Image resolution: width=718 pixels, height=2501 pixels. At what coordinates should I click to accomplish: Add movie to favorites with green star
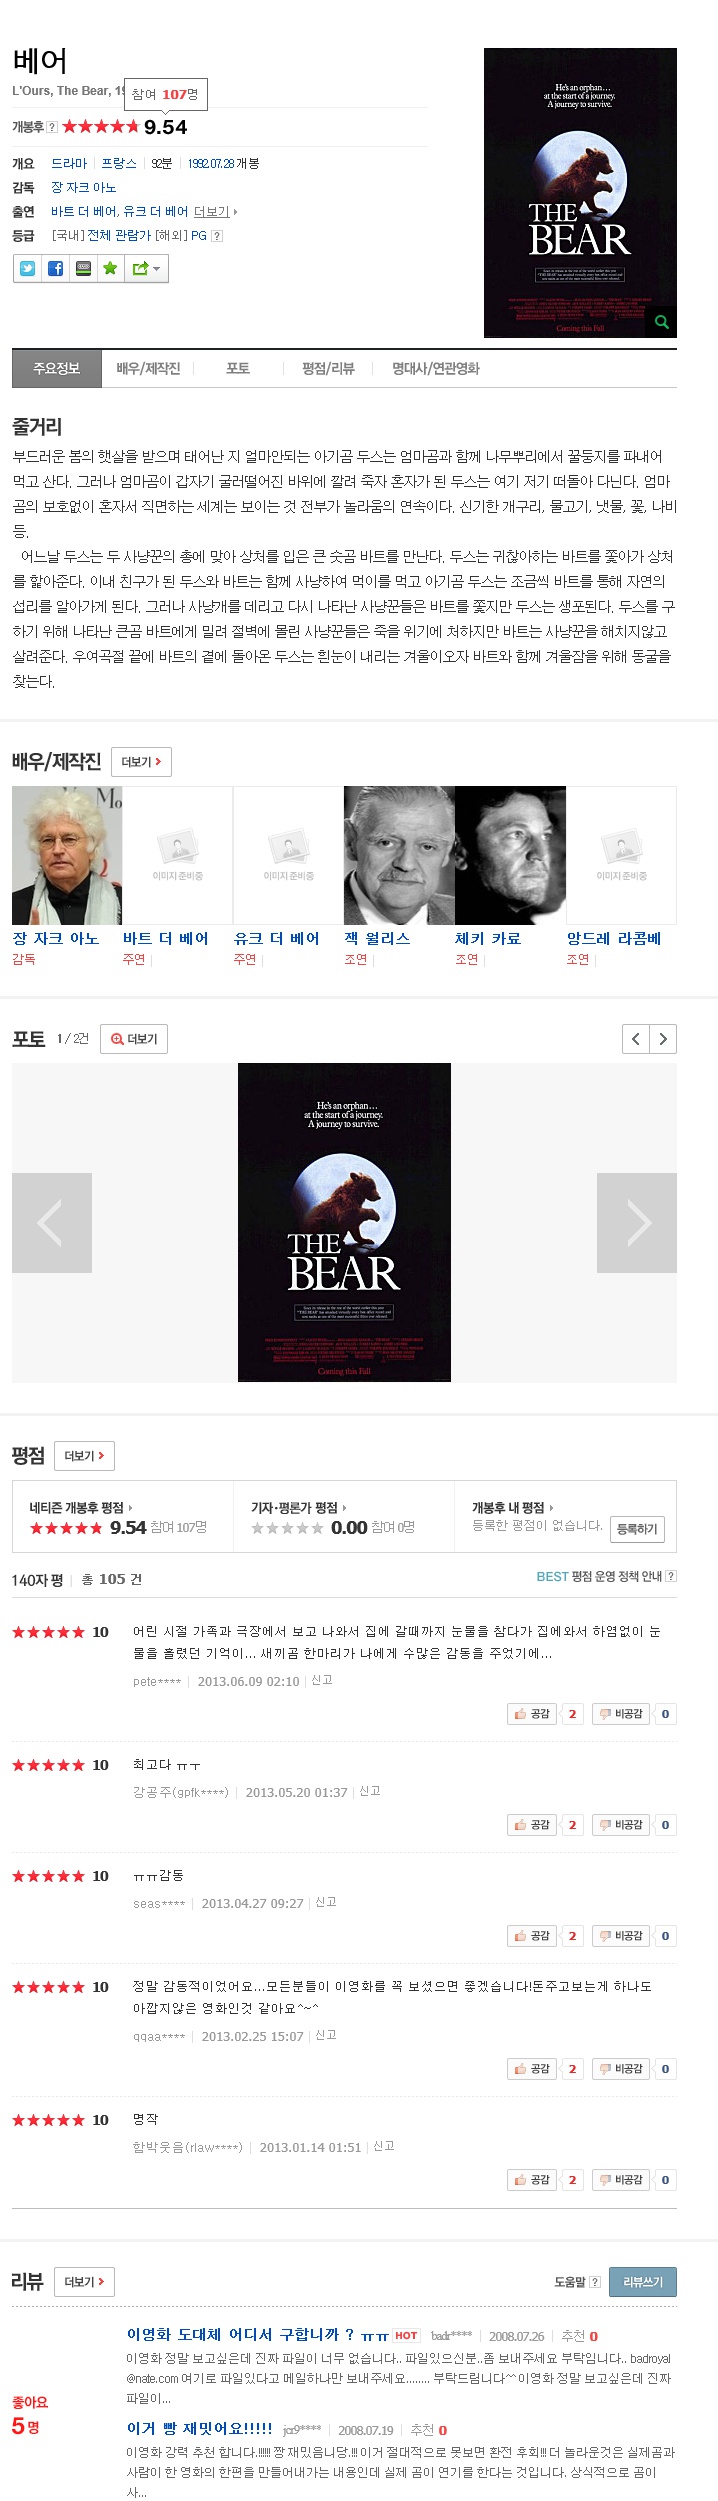(111, 268)
